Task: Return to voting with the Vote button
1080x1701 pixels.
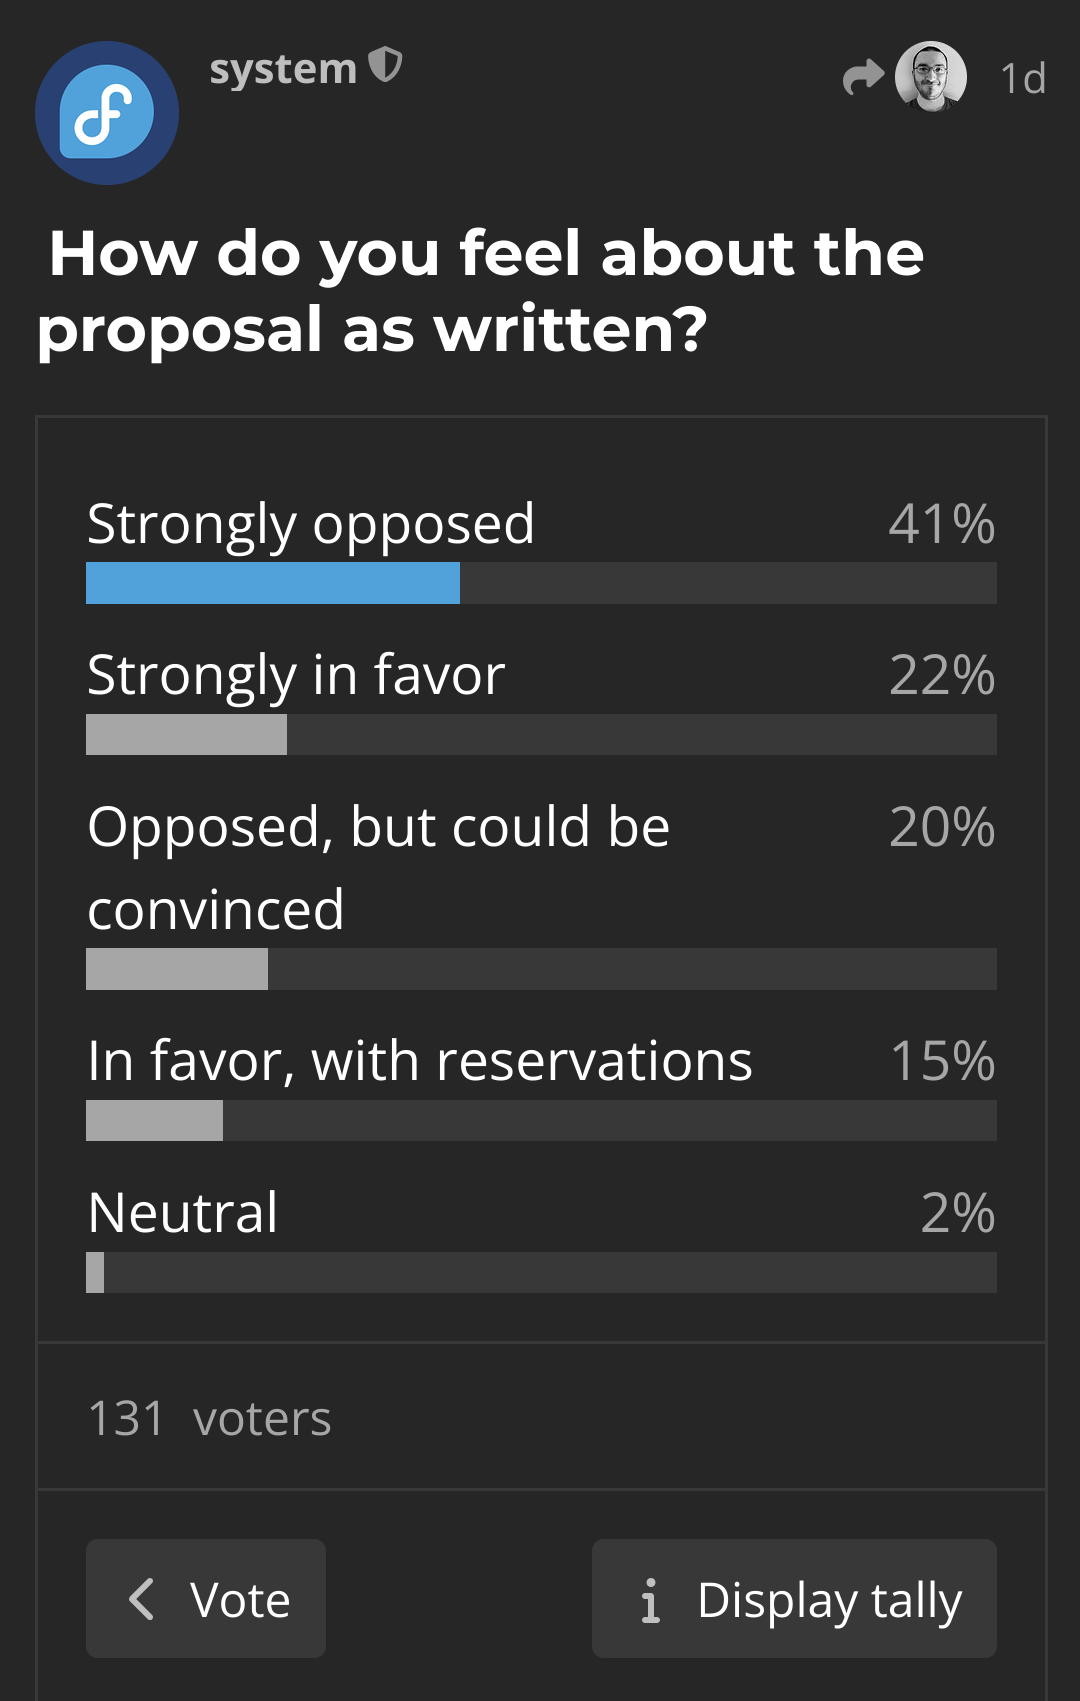Action: coord(206,1598)
